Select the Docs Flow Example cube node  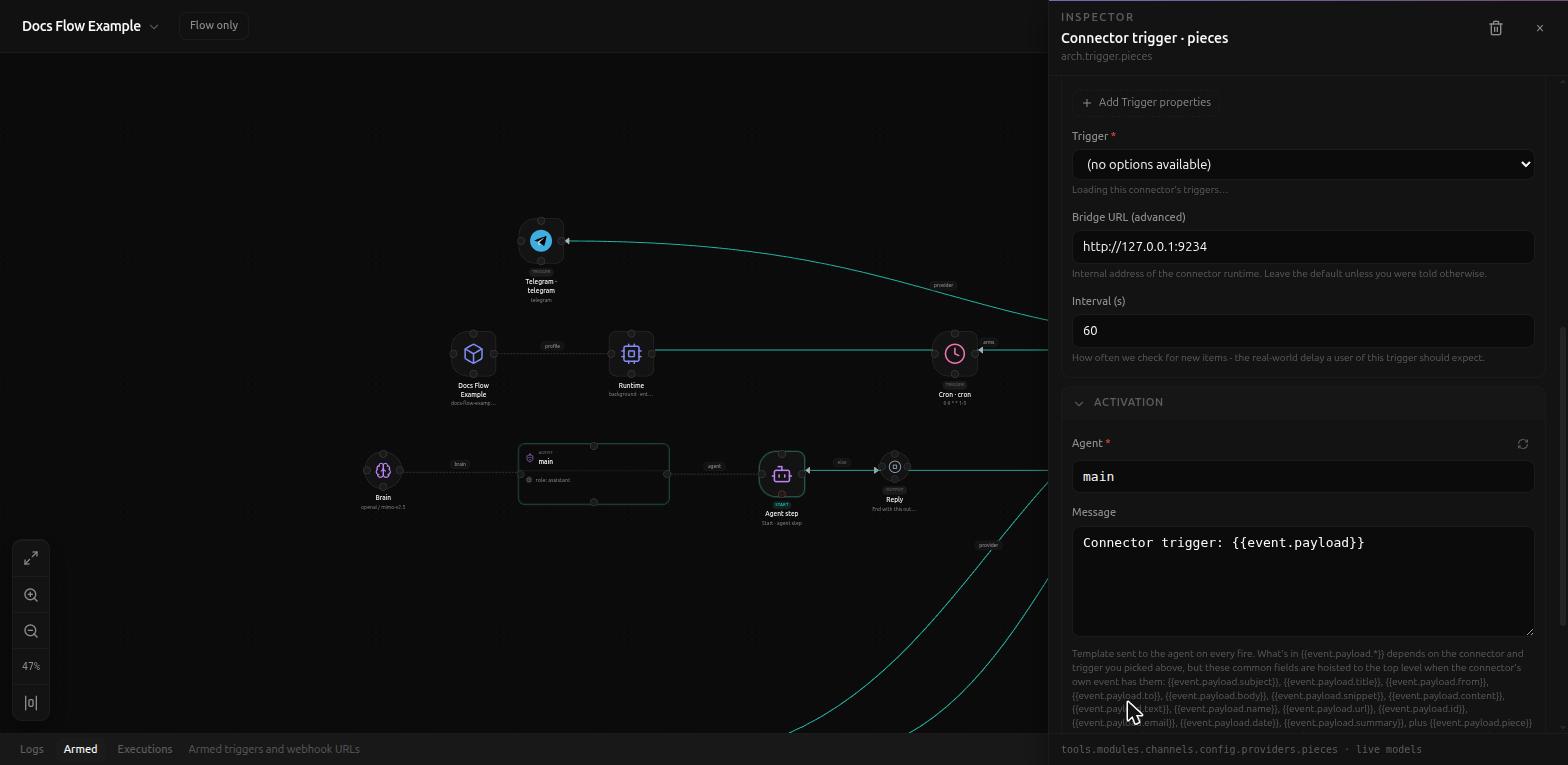474,354
